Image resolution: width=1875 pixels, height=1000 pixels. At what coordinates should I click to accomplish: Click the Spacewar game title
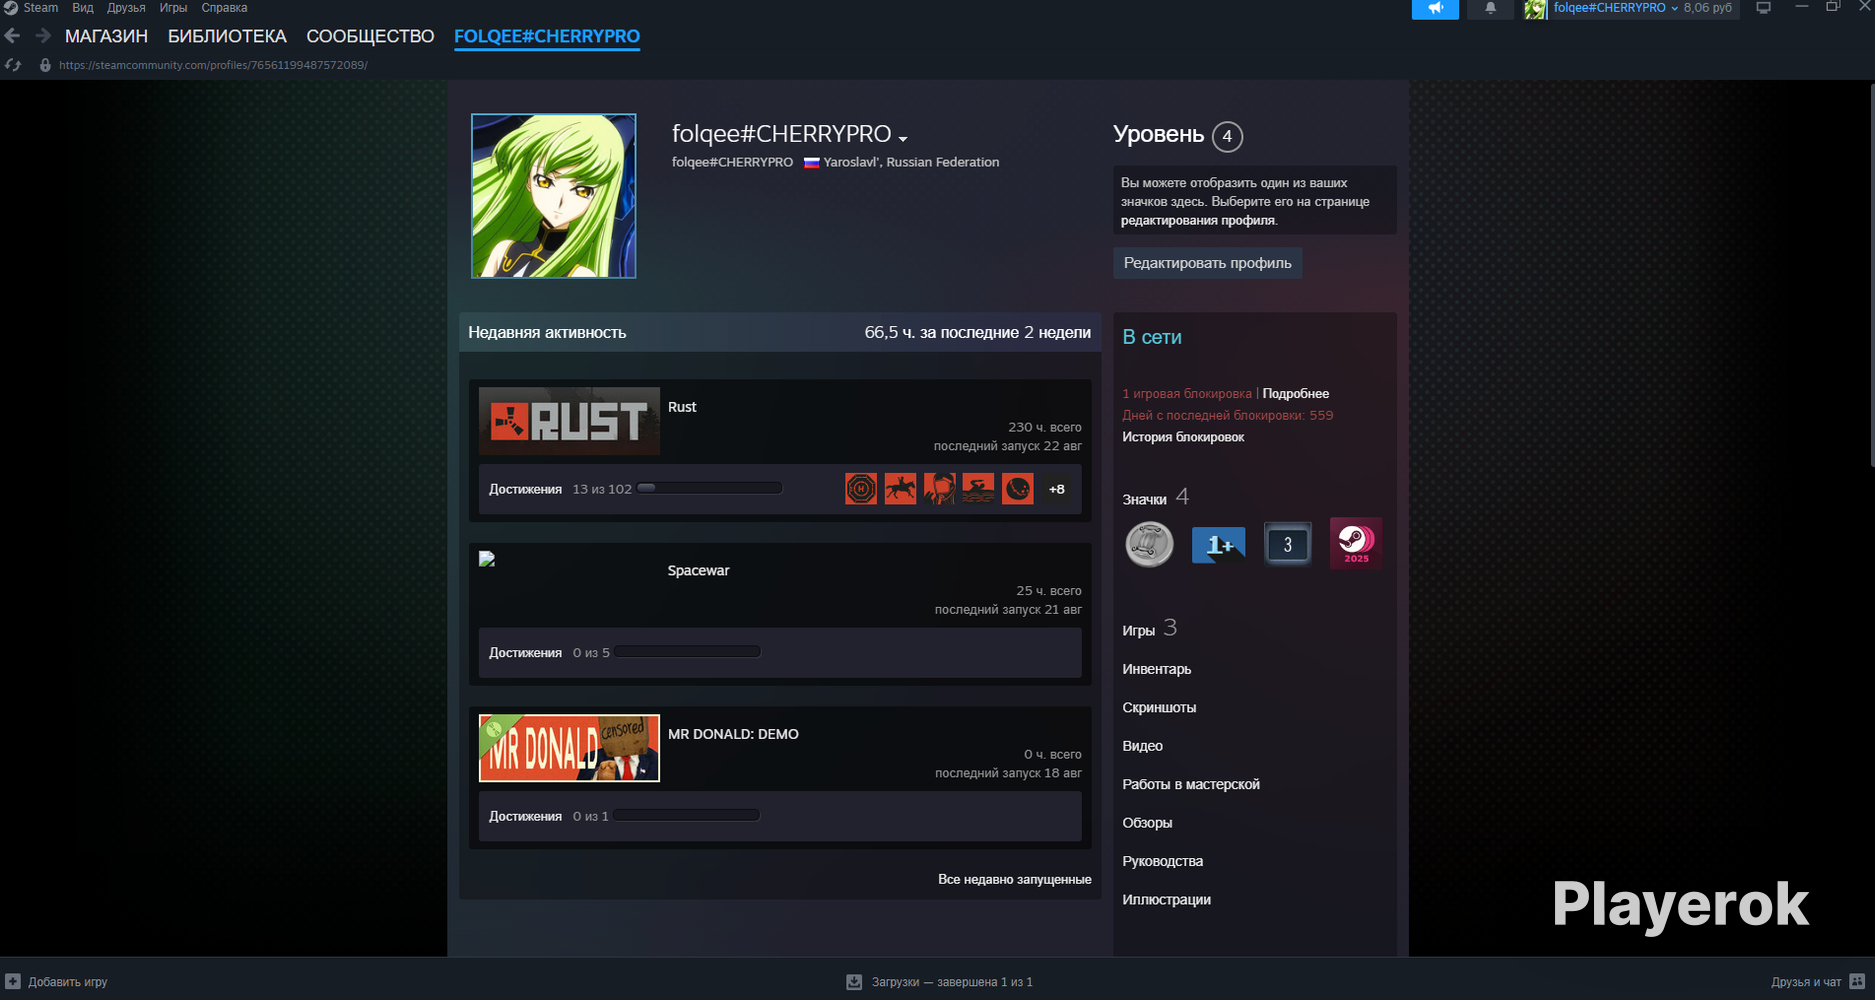point(698,571)
